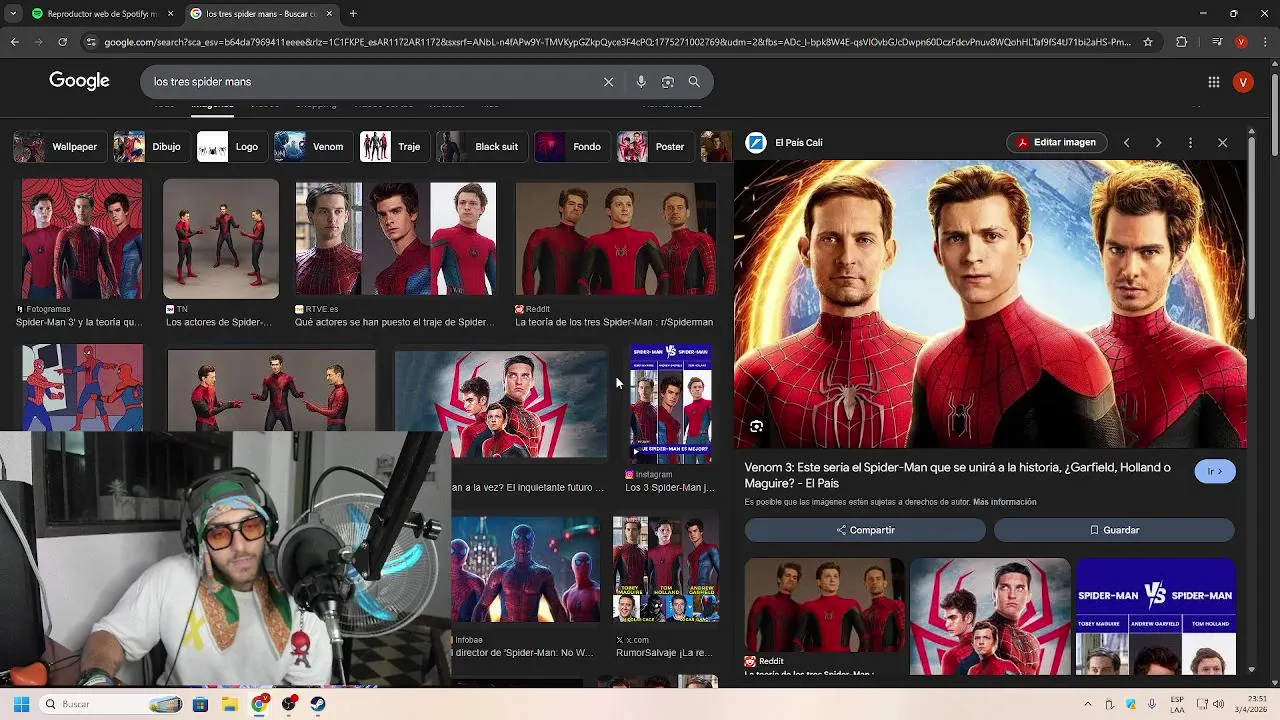Open the Windows Start menu
The image size is (1280, 720).
pyautogui.click(x=21, y=704)
